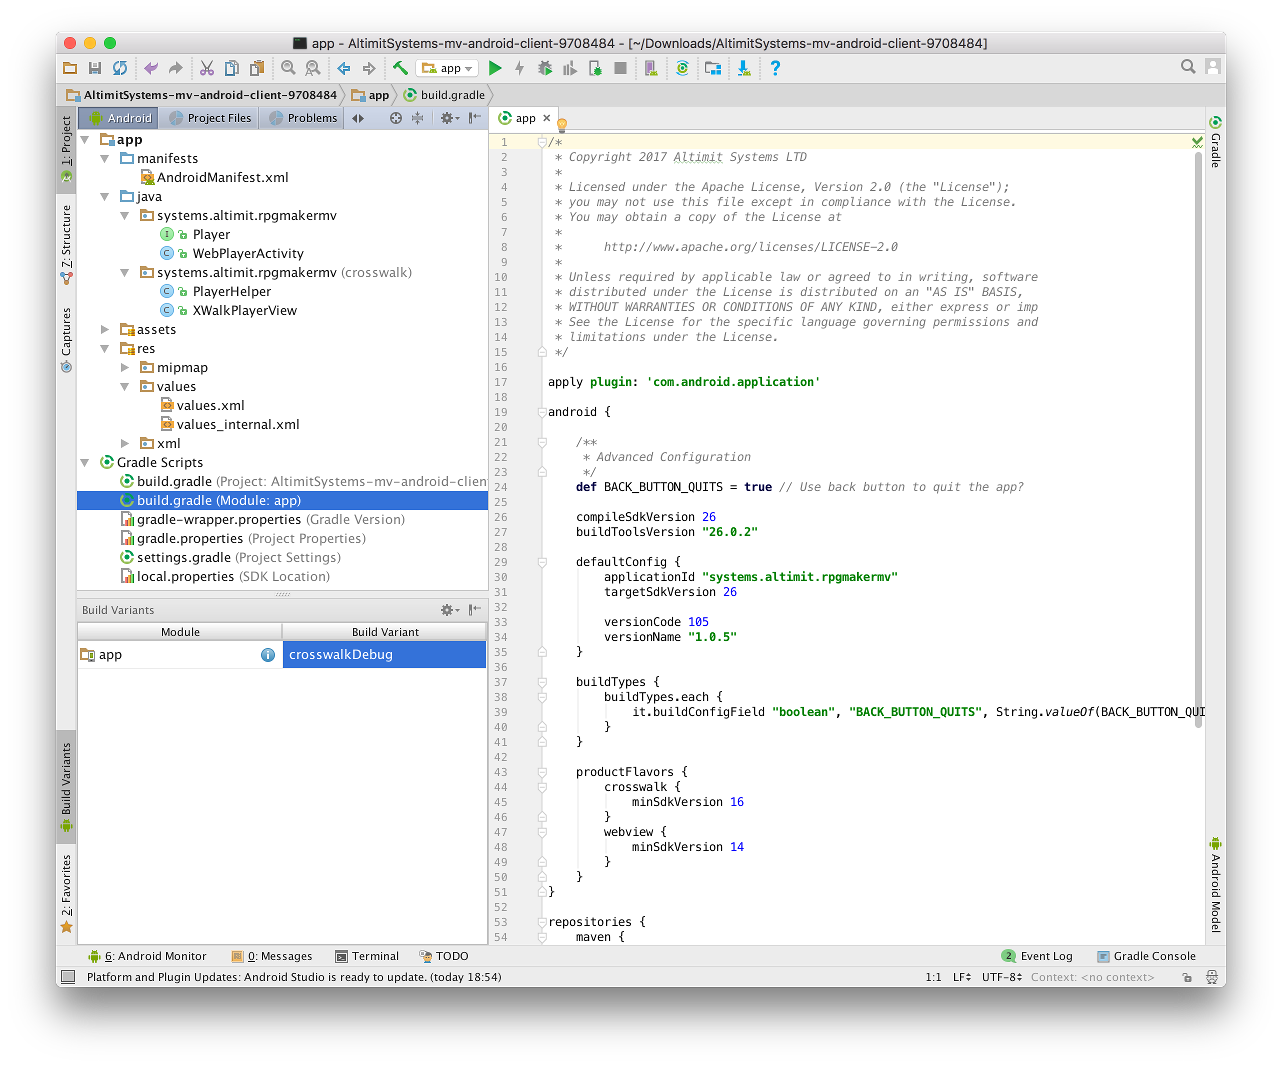The image size is (1282, 1067).
Task: Click the Save All icon
Action: (x=95, y=68)
